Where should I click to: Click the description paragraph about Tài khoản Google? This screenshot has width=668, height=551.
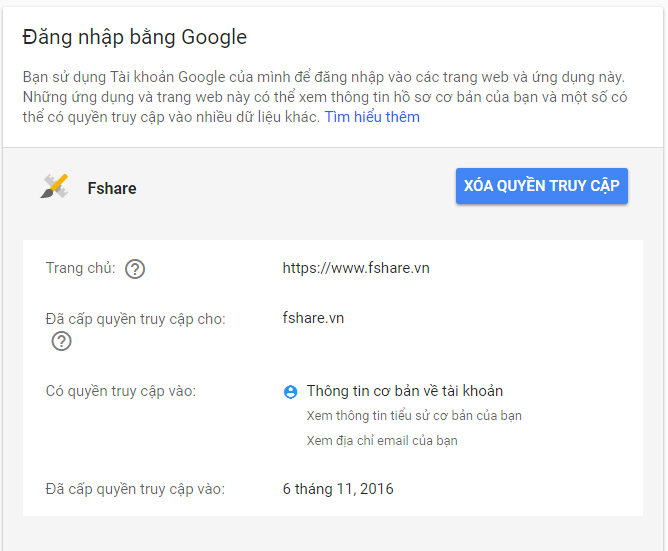coord(325,97)
